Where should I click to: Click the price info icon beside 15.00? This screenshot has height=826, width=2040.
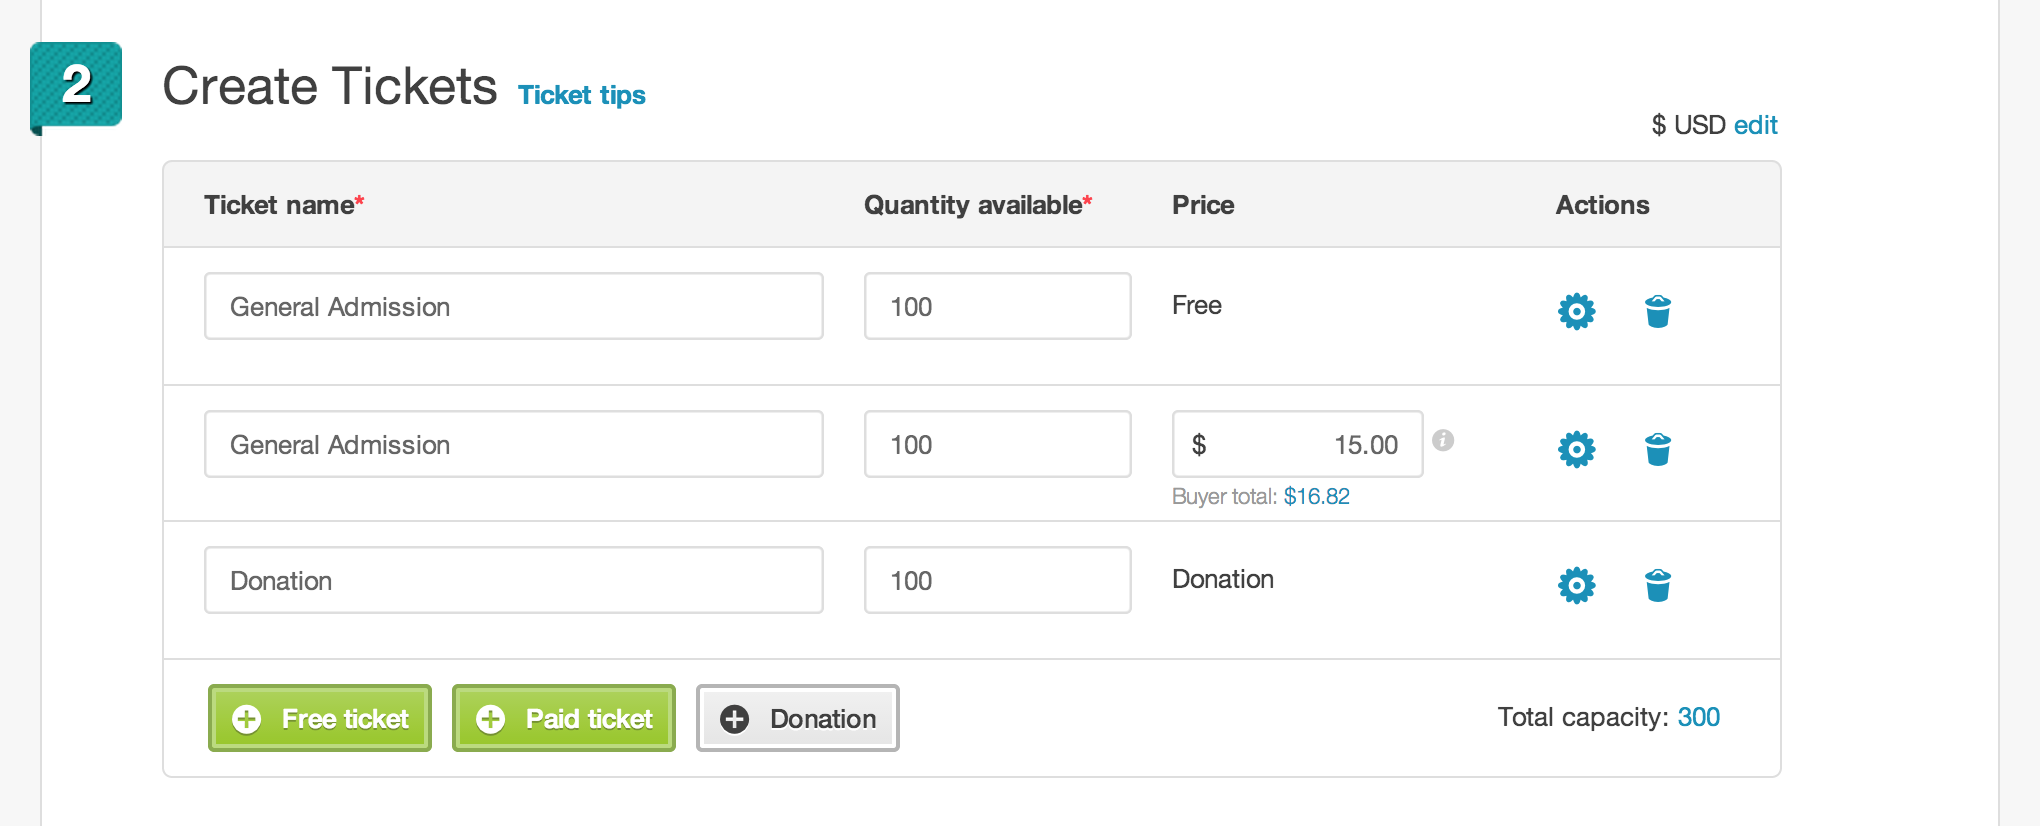tap(1442, 440)
